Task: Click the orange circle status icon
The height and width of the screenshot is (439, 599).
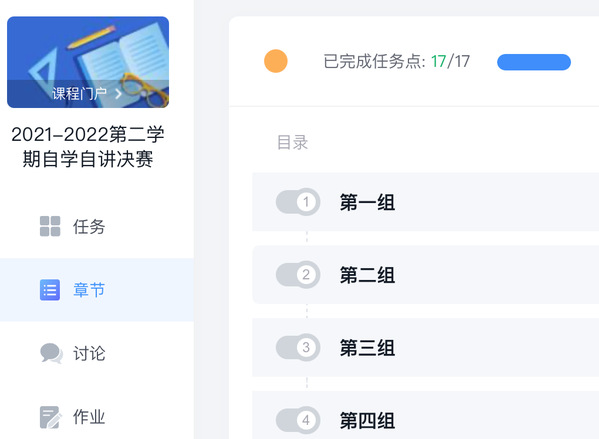Action: [276, 61]
